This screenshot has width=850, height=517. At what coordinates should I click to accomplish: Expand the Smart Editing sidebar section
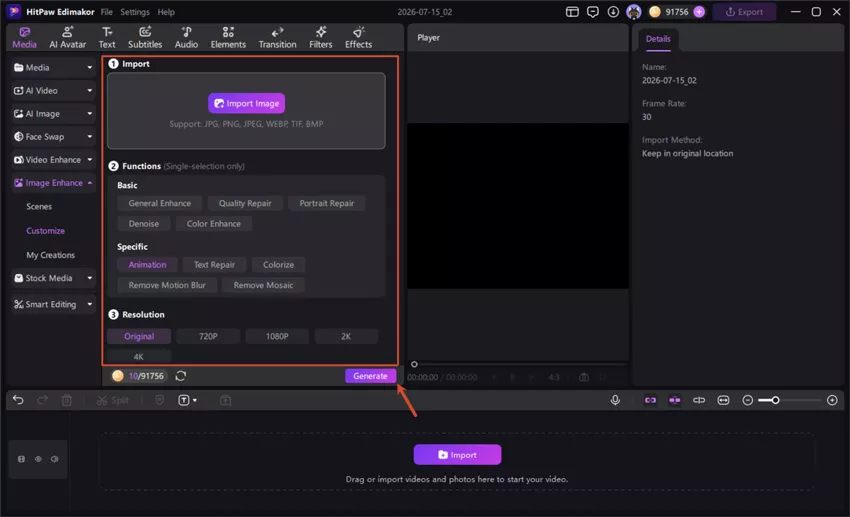pos(53,304)
